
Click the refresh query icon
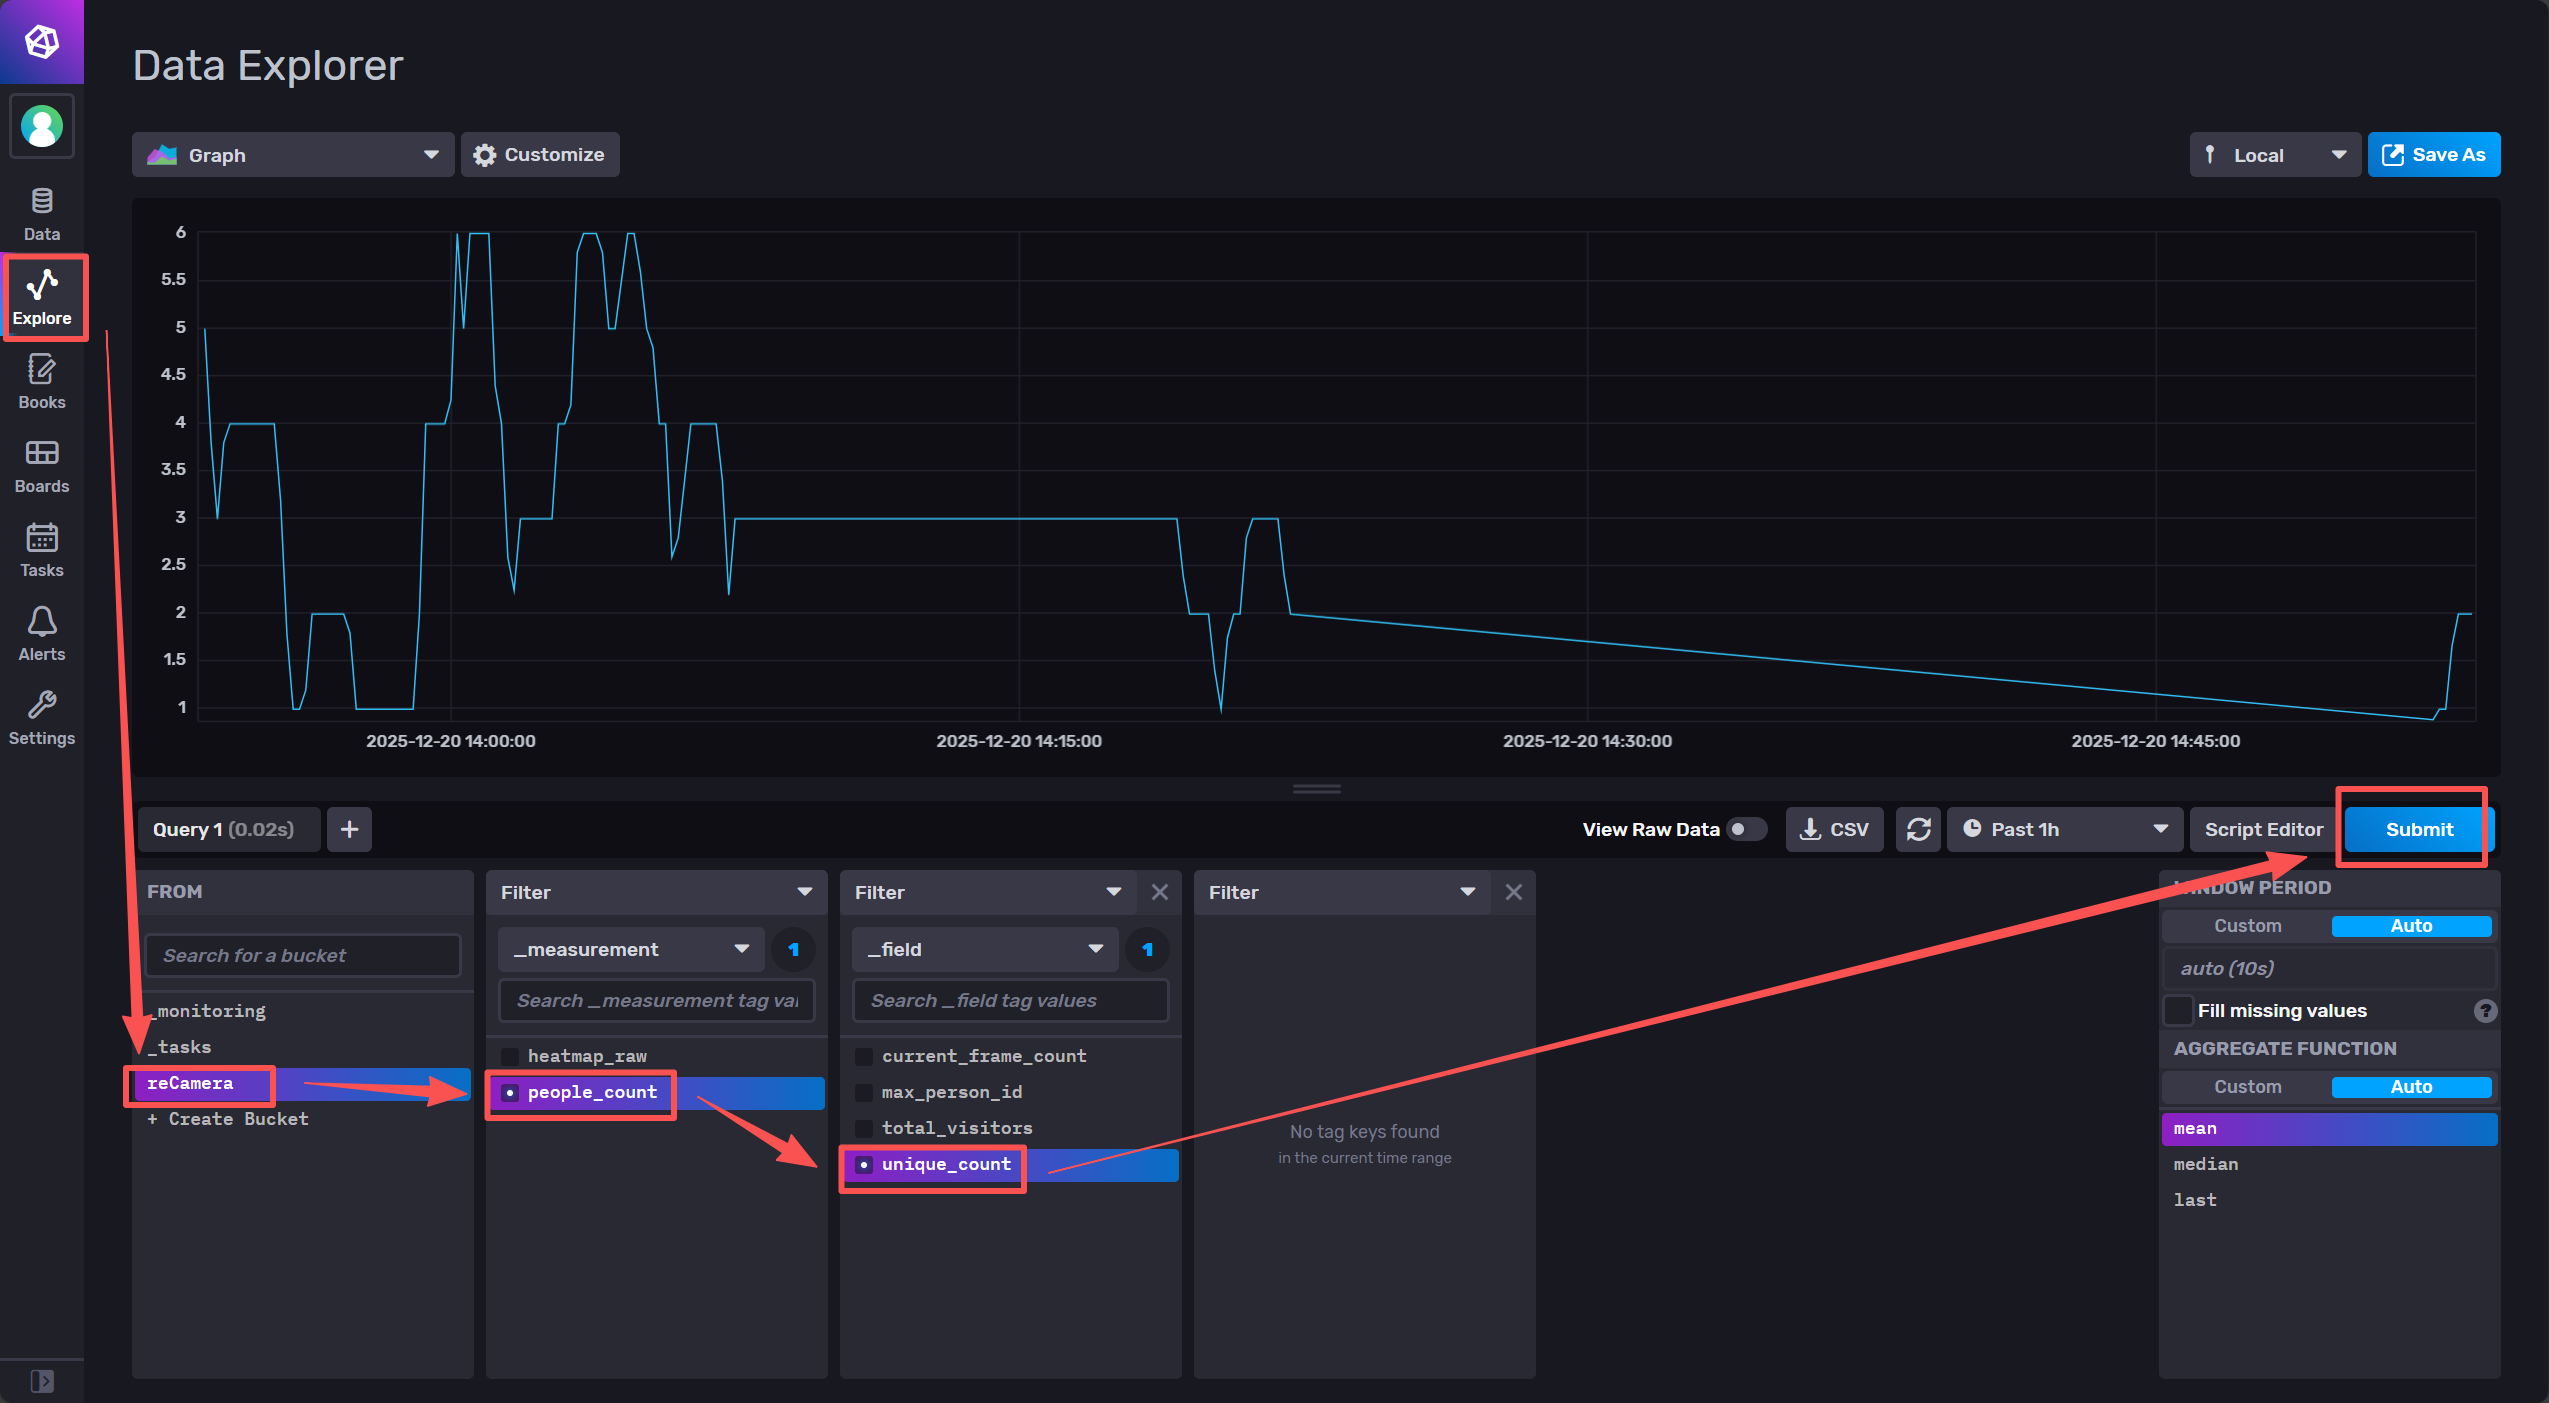tap(1917, 829)
